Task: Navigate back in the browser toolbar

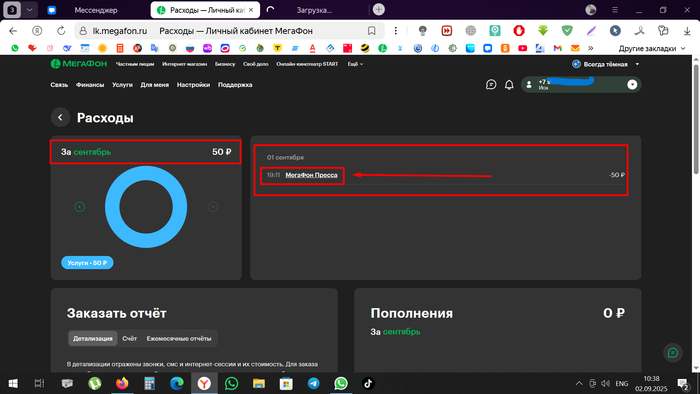Action: click(x=13, y=31)
